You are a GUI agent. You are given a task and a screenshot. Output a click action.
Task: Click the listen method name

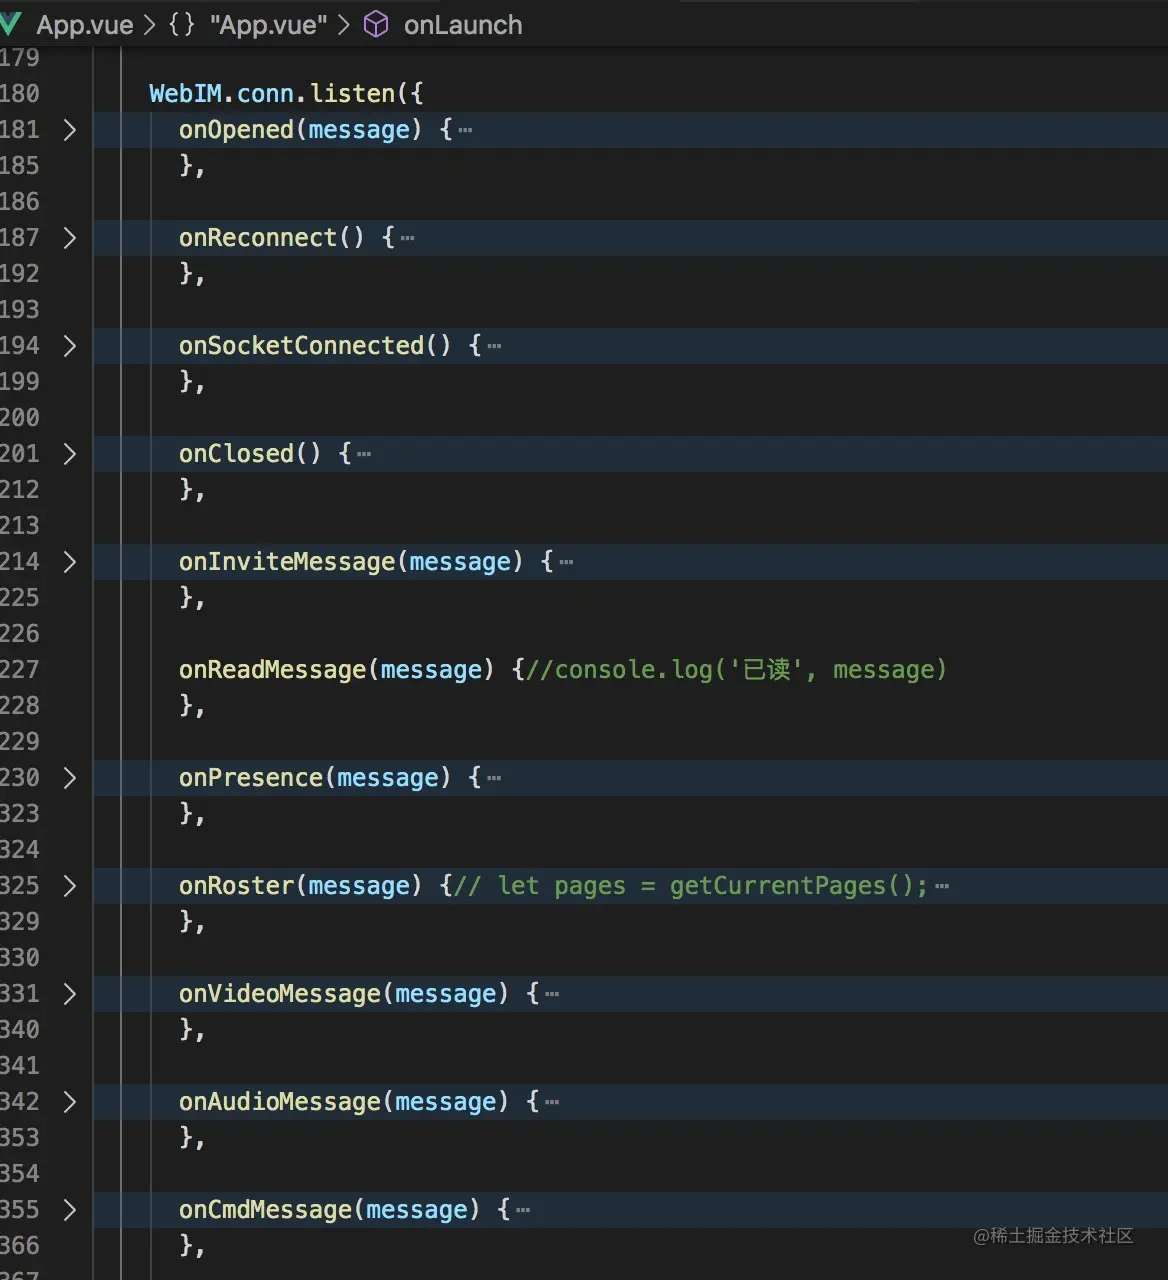353,94
